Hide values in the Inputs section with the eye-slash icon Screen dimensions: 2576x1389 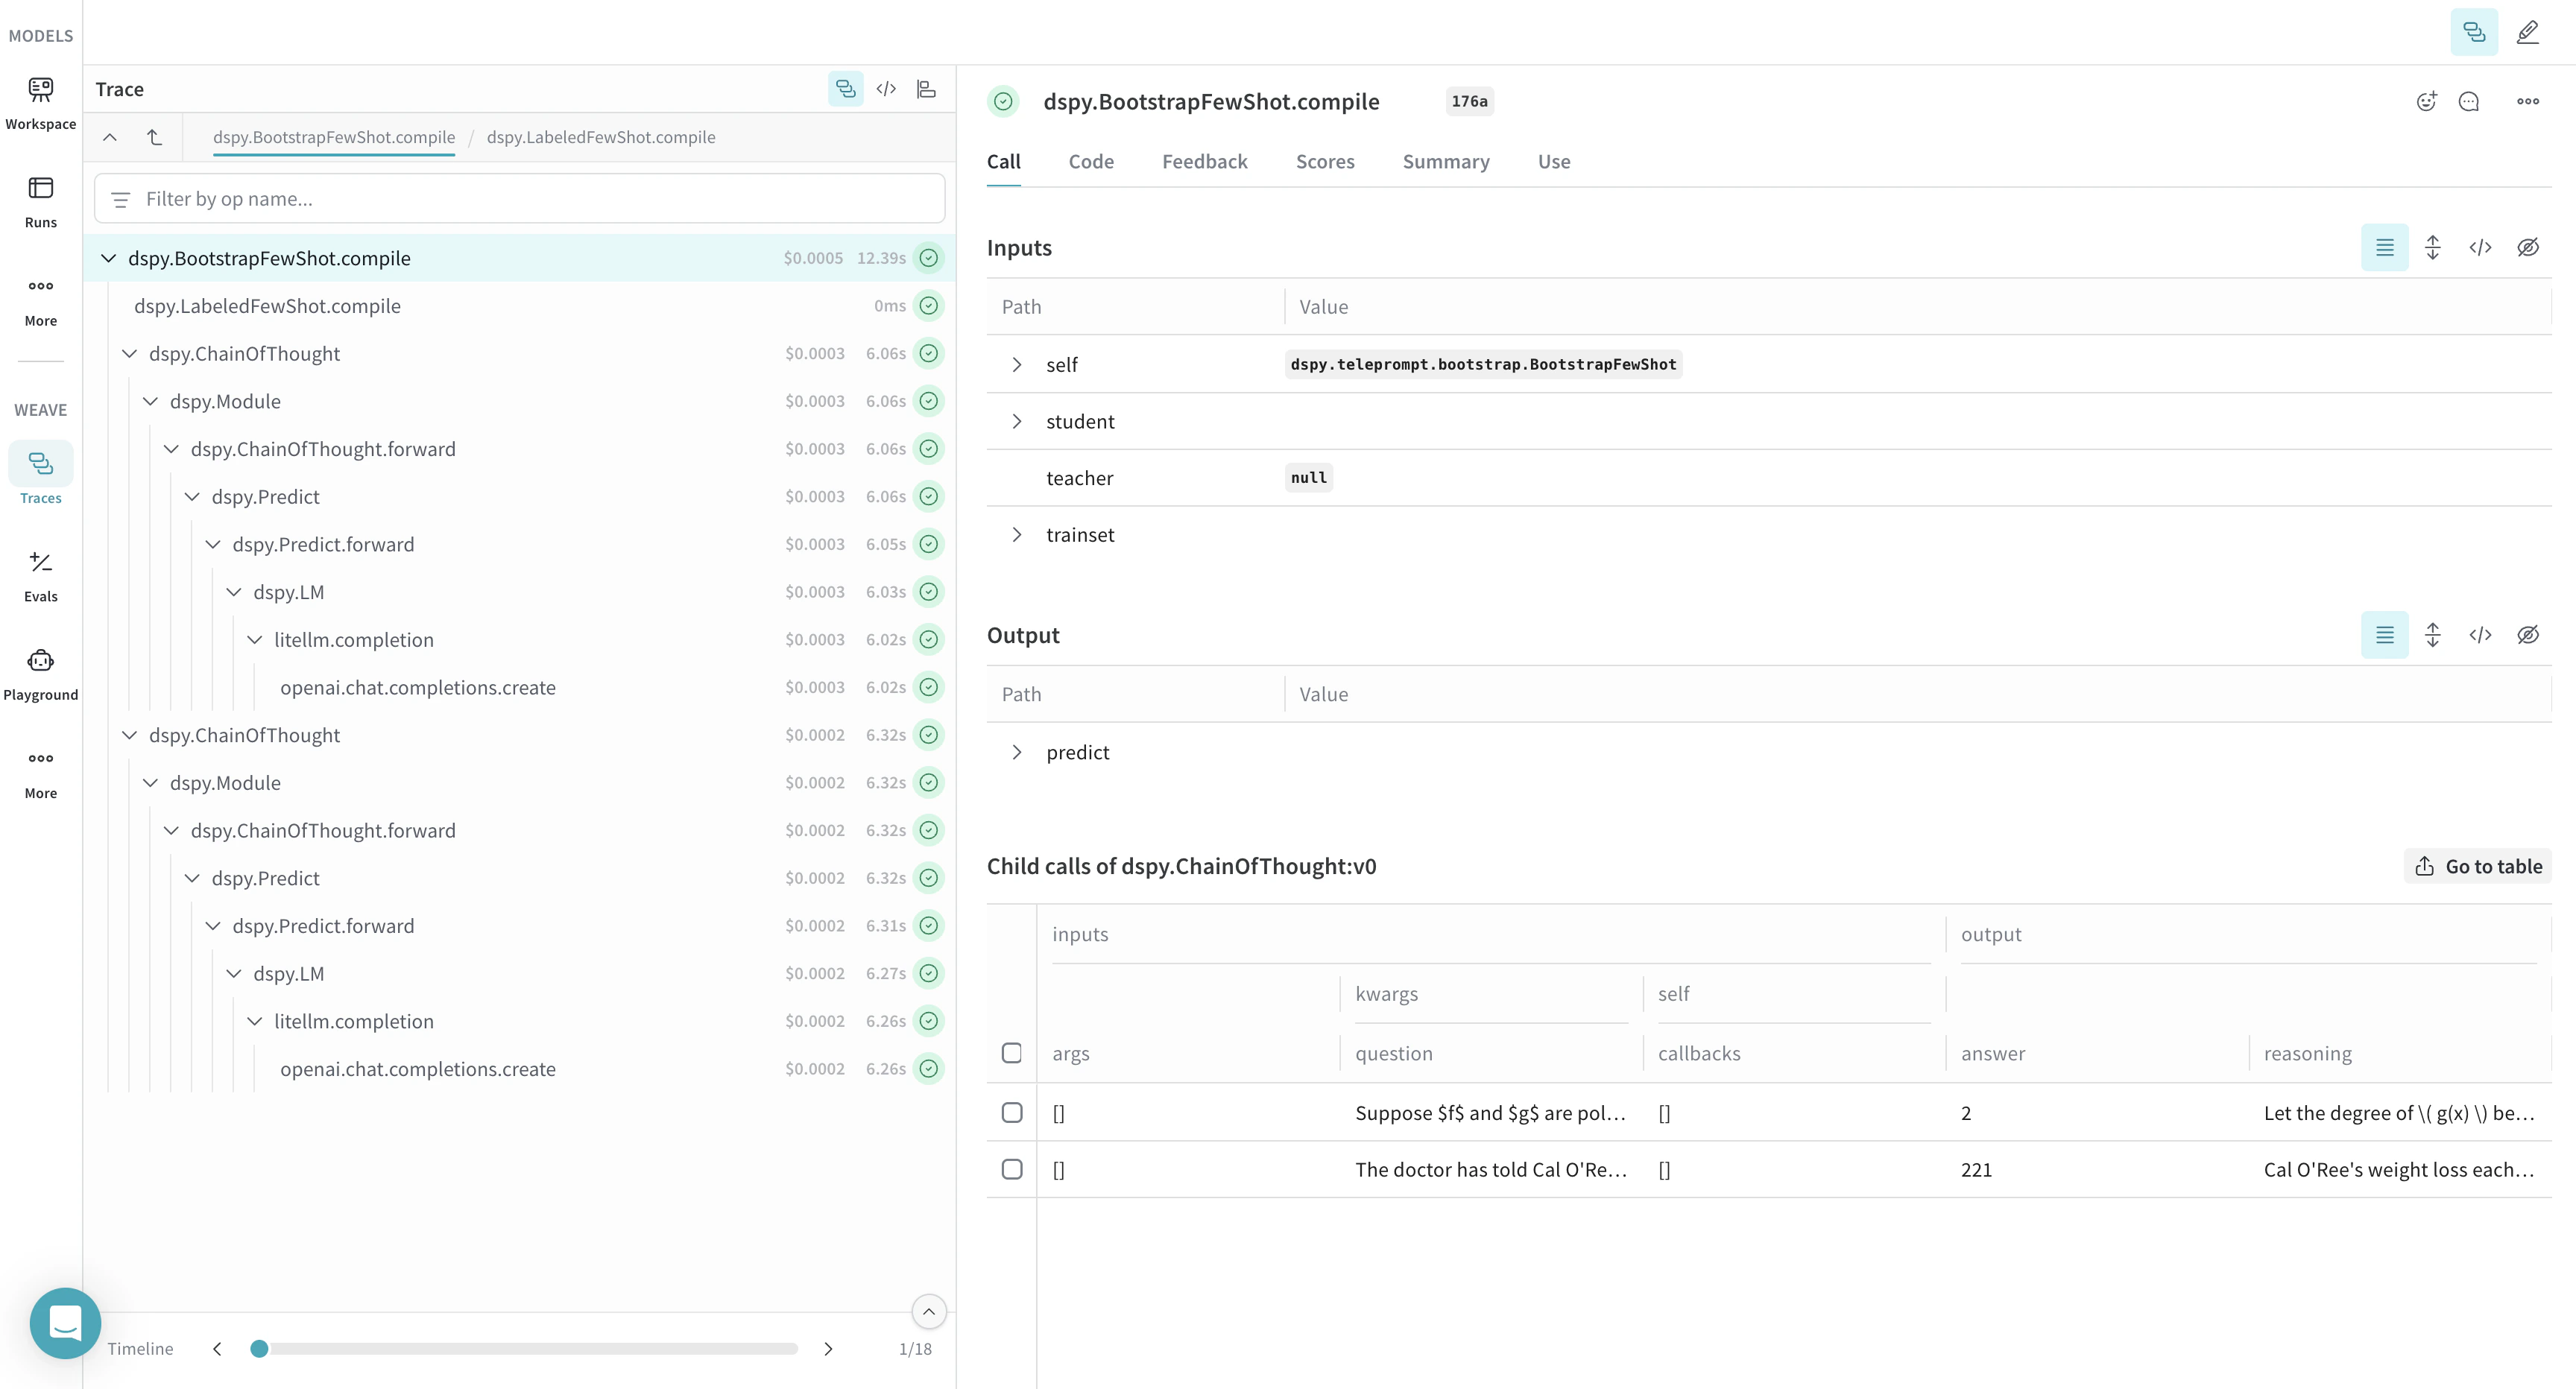(x=2528, y=247)
